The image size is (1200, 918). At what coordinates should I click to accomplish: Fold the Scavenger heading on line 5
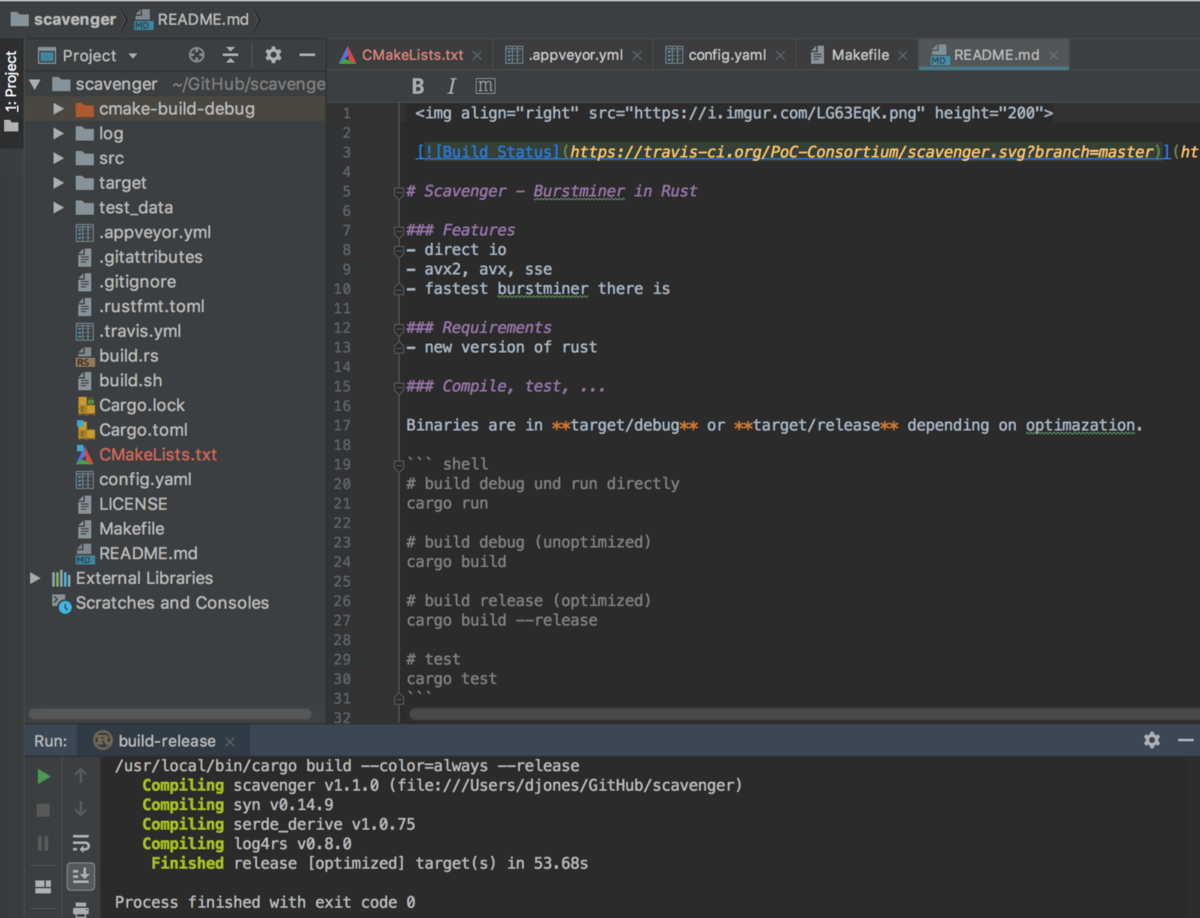point(399,191)
